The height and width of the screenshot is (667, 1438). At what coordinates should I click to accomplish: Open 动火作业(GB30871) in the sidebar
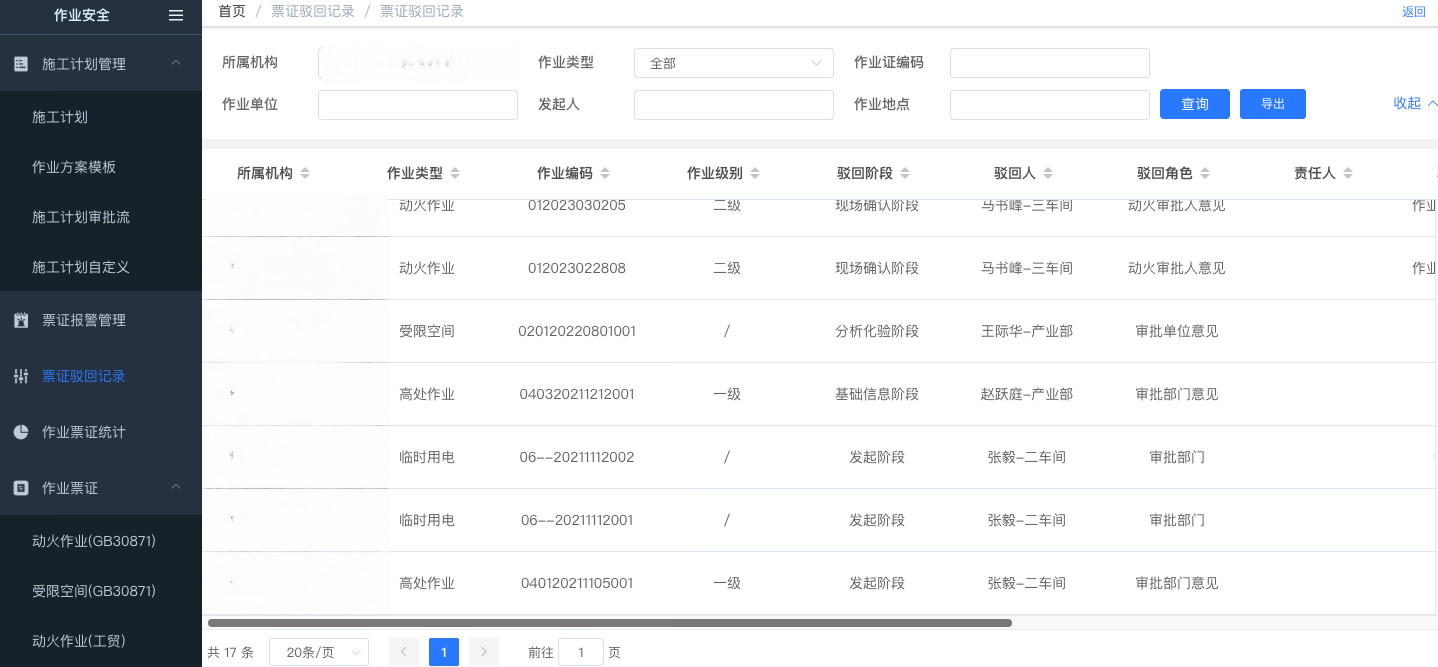(94, 541)
